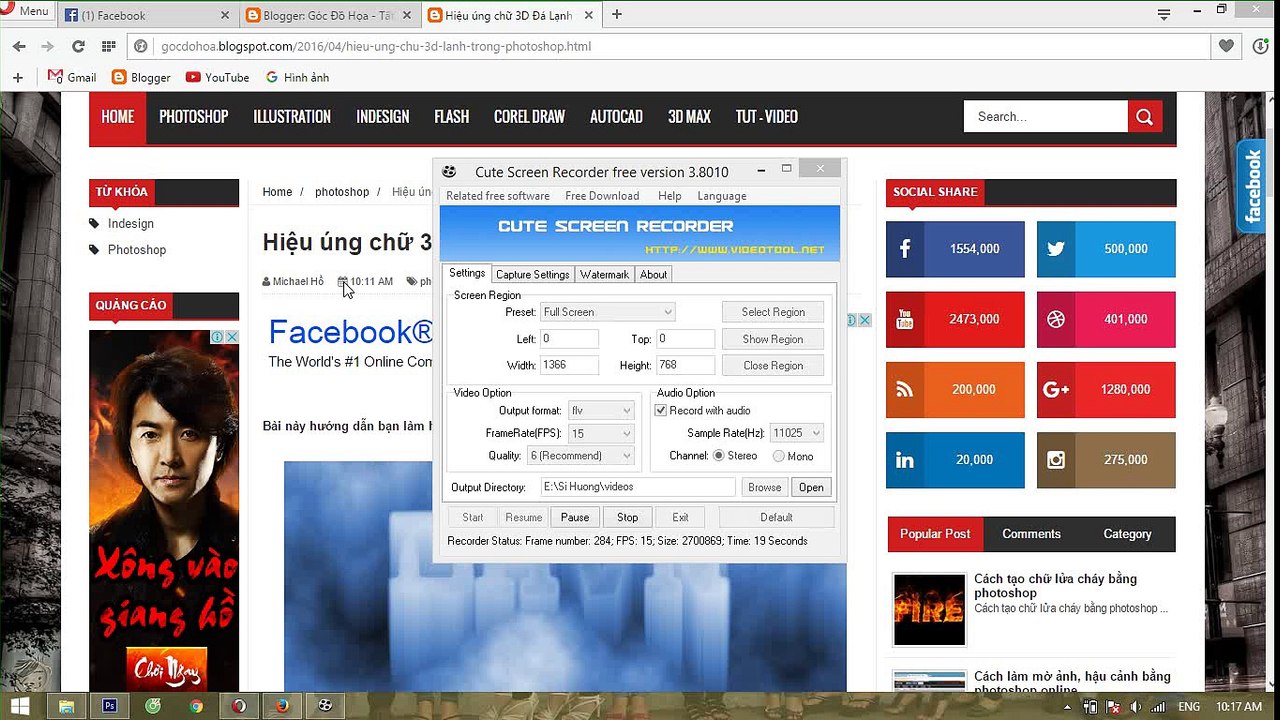Click the Width input field

pyautogui.click(x=569, y=365)
